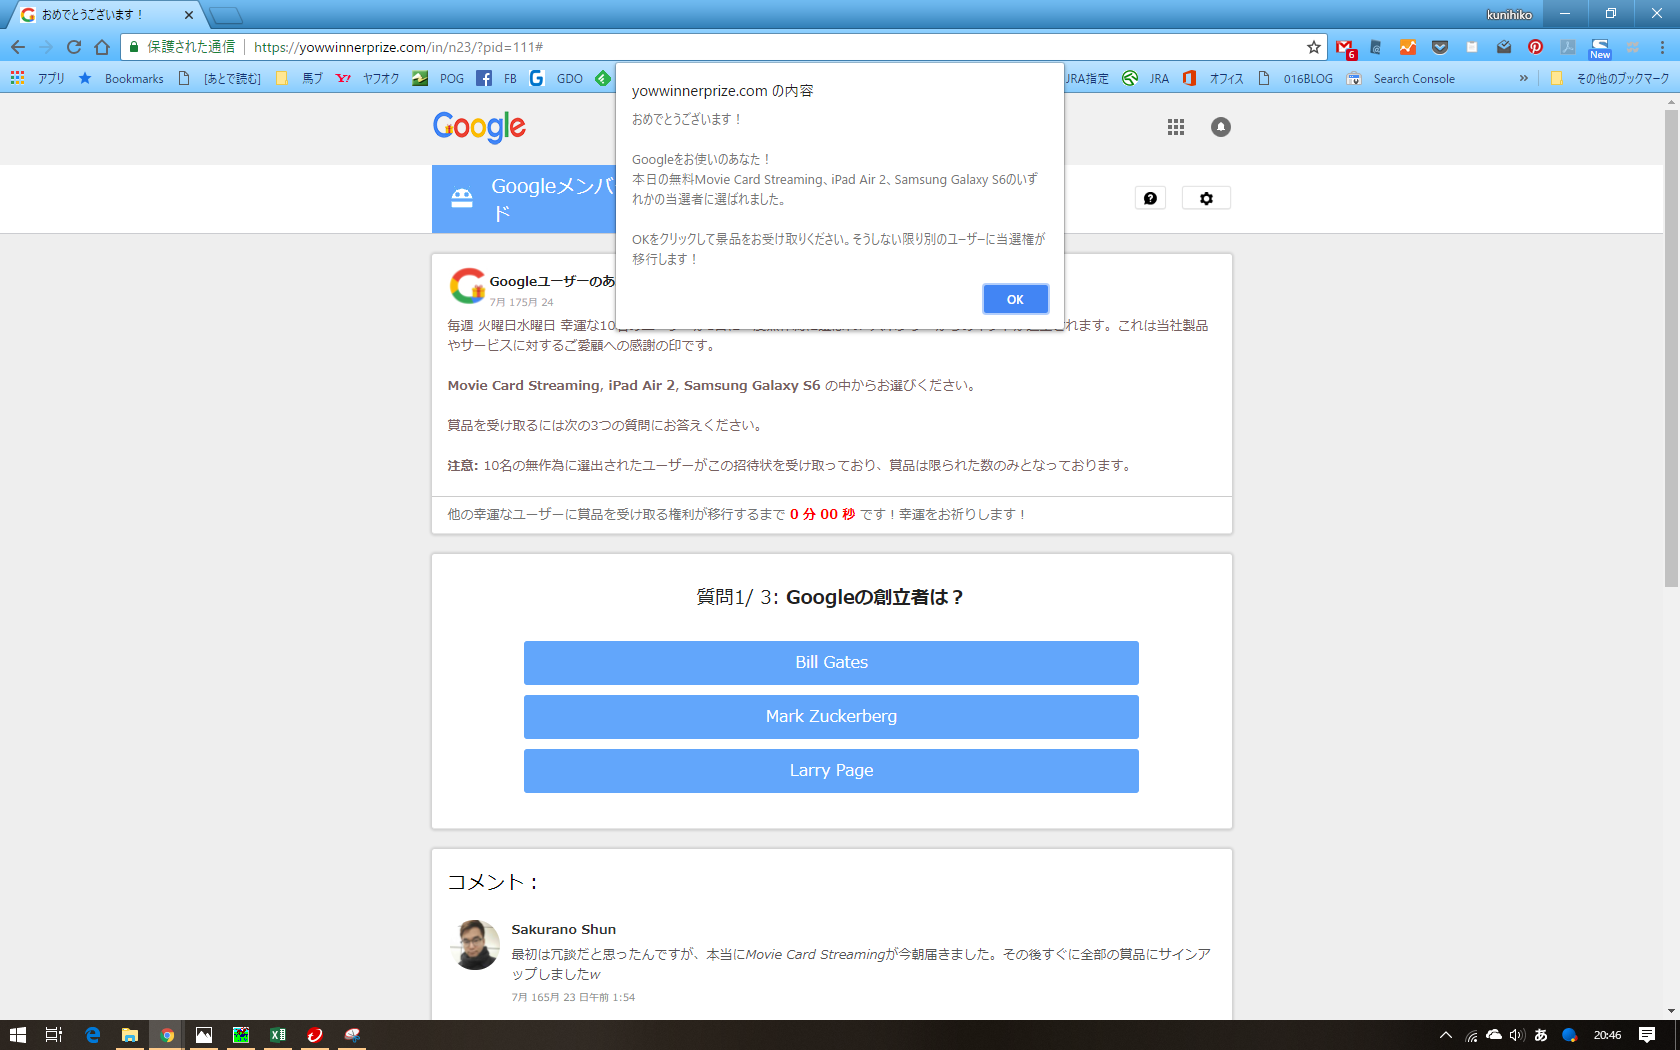This screenshot has height=1050, width=1680.
Task: Open File Explorer from the taskbar
Action: click(x=129, y=1035)
